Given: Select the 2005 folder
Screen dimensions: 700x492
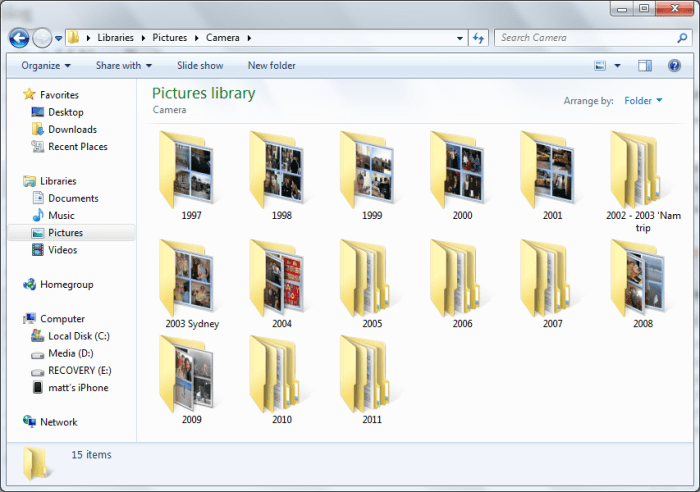Looking at the screenshot, I should (372, 284).
